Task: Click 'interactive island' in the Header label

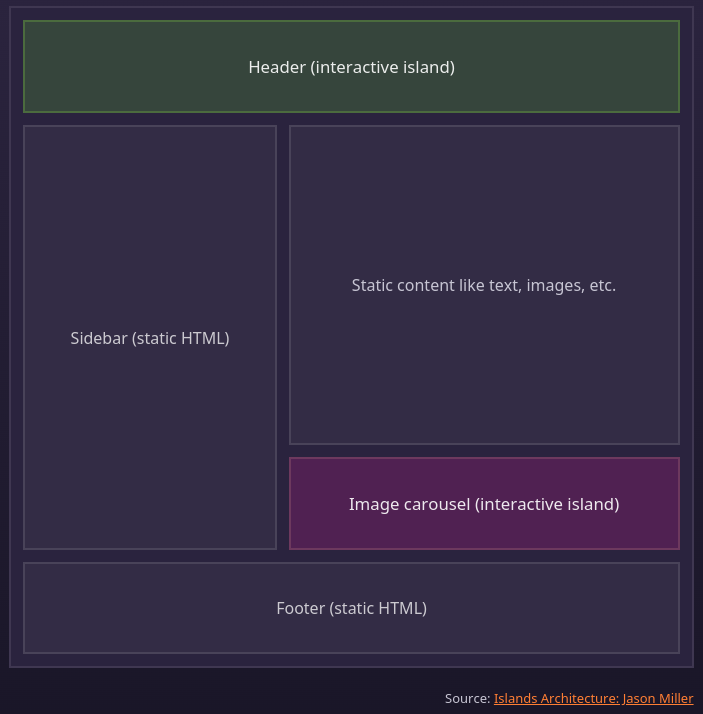Action: point(382,67)
